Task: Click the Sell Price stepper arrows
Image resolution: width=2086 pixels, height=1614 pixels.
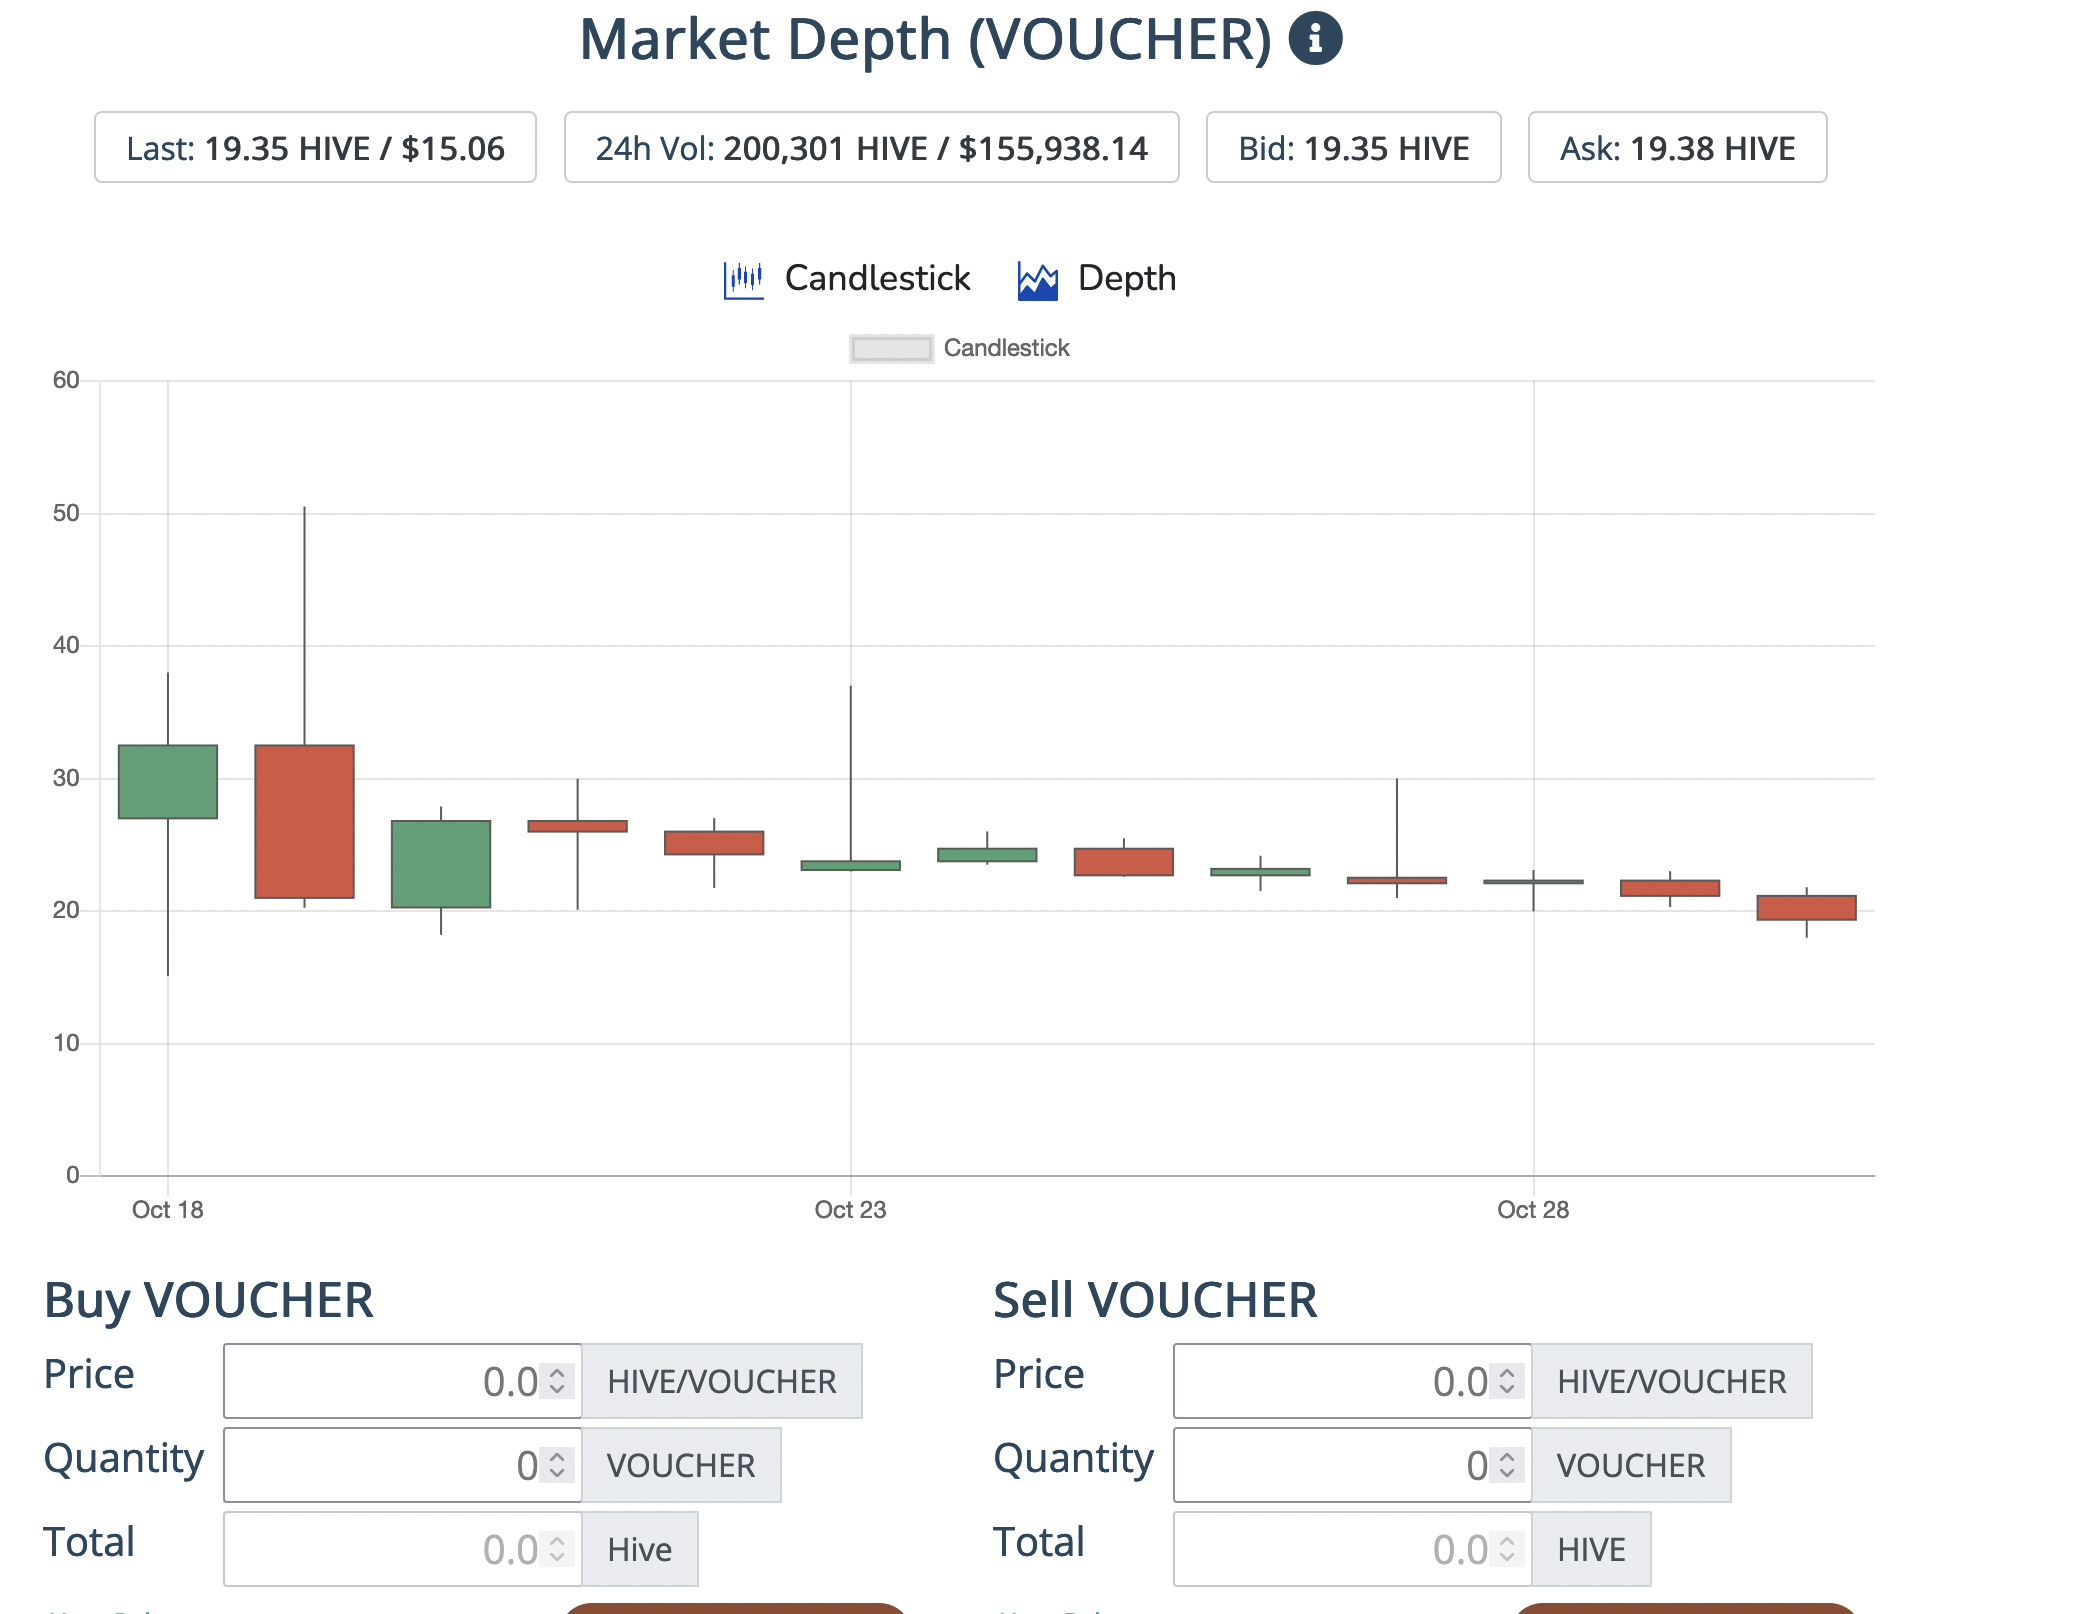Action: click(1507, 1381)
